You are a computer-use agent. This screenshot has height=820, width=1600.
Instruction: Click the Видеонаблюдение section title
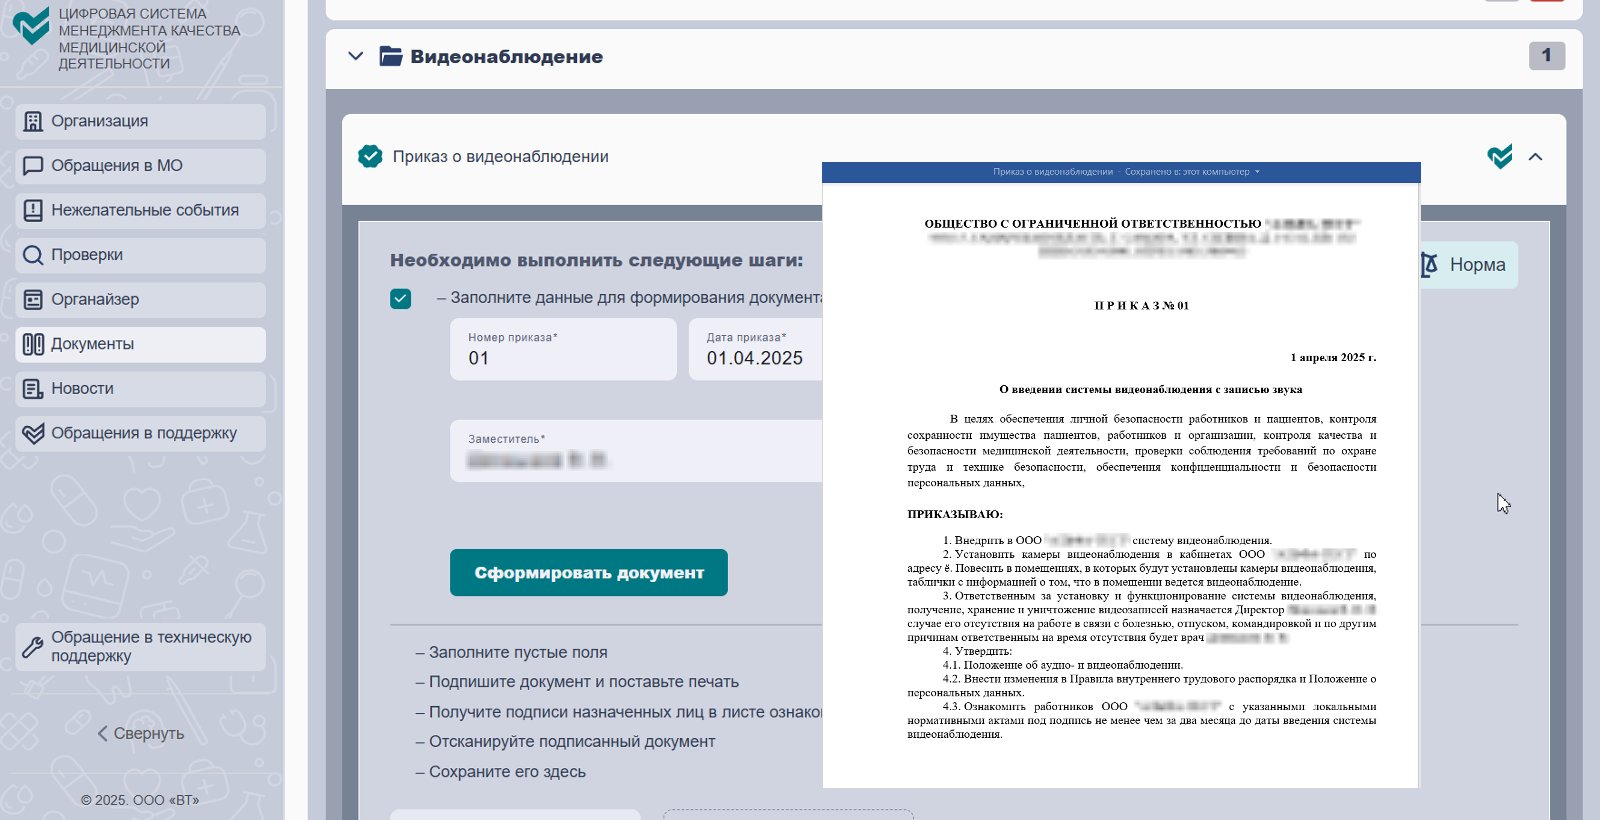tap(507, 57)
